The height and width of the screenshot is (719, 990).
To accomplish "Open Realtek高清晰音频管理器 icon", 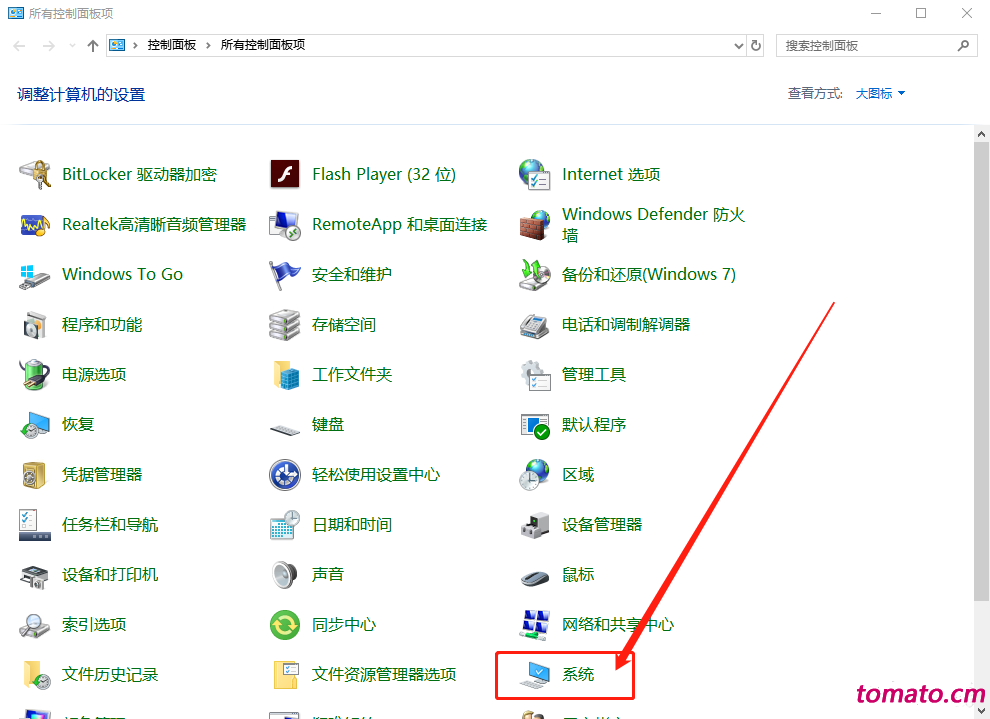I will click(35, 224).
